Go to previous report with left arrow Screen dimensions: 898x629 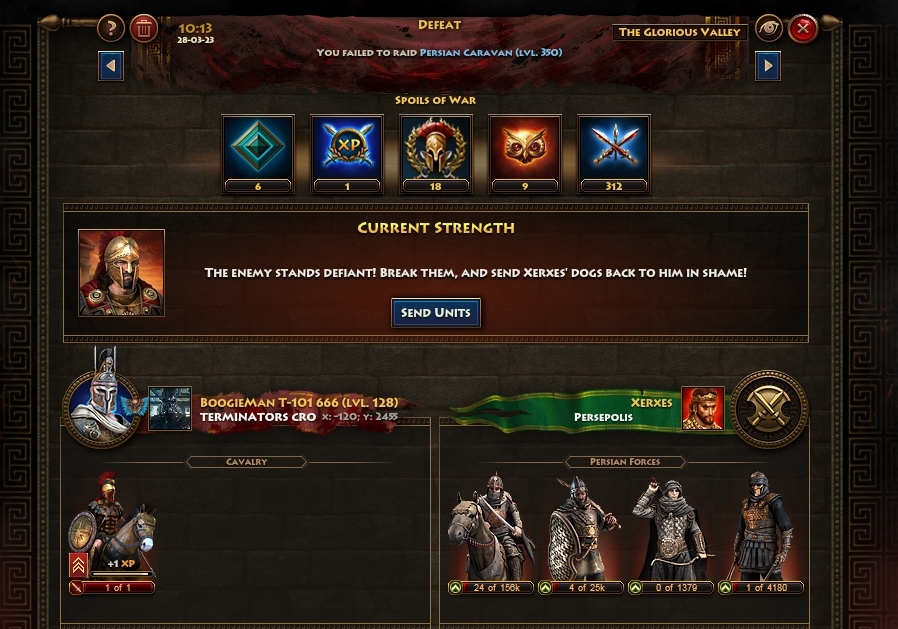(111, 66)
